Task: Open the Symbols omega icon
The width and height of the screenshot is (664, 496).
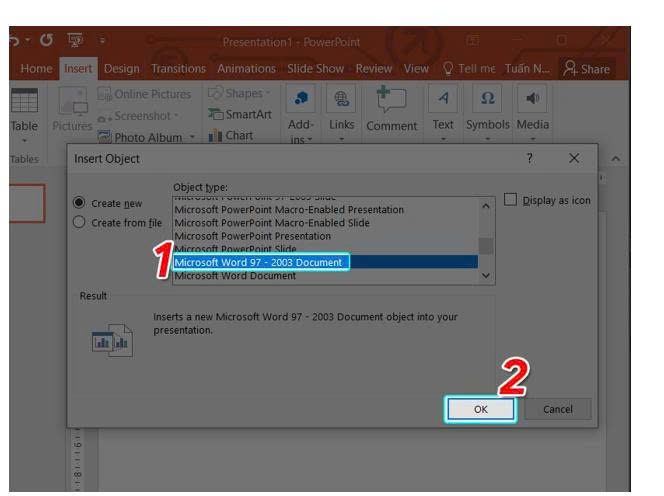Action: pos(487,99)
